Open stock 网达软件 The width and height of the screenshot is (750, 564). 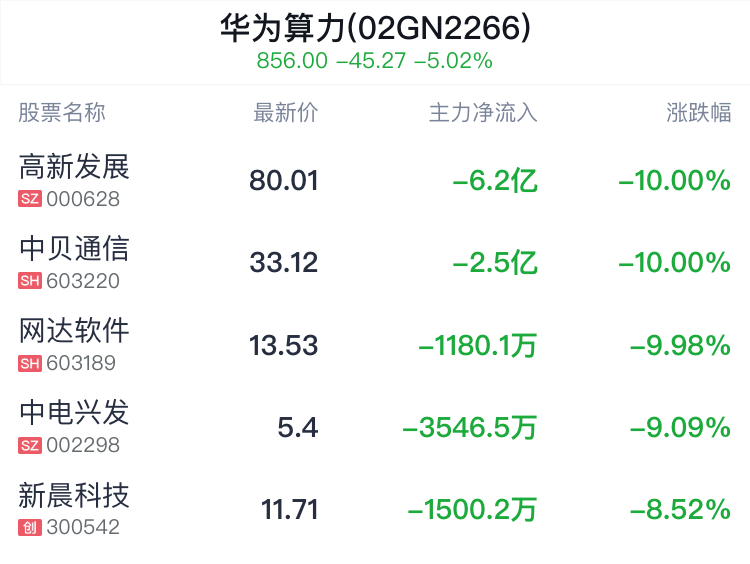75,330
